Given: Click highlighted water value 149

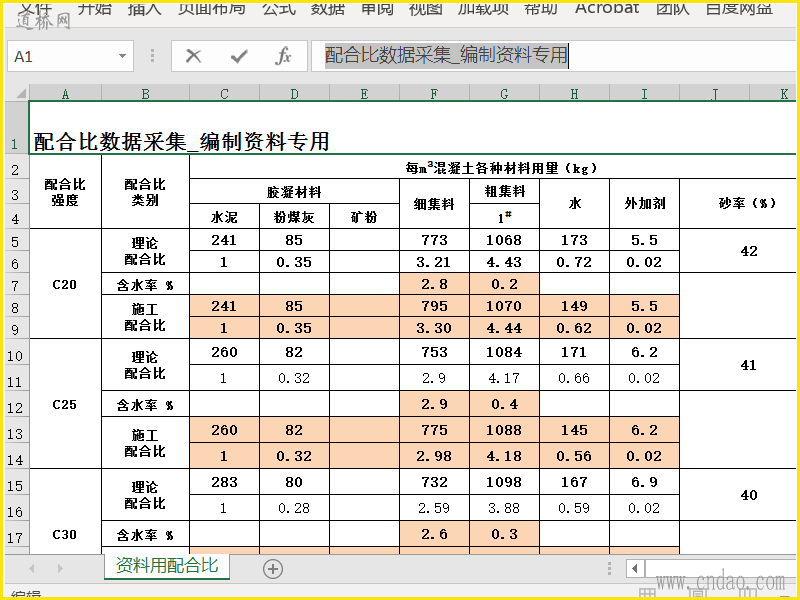Looking at the screenshot, I should [x=574, y=306].
